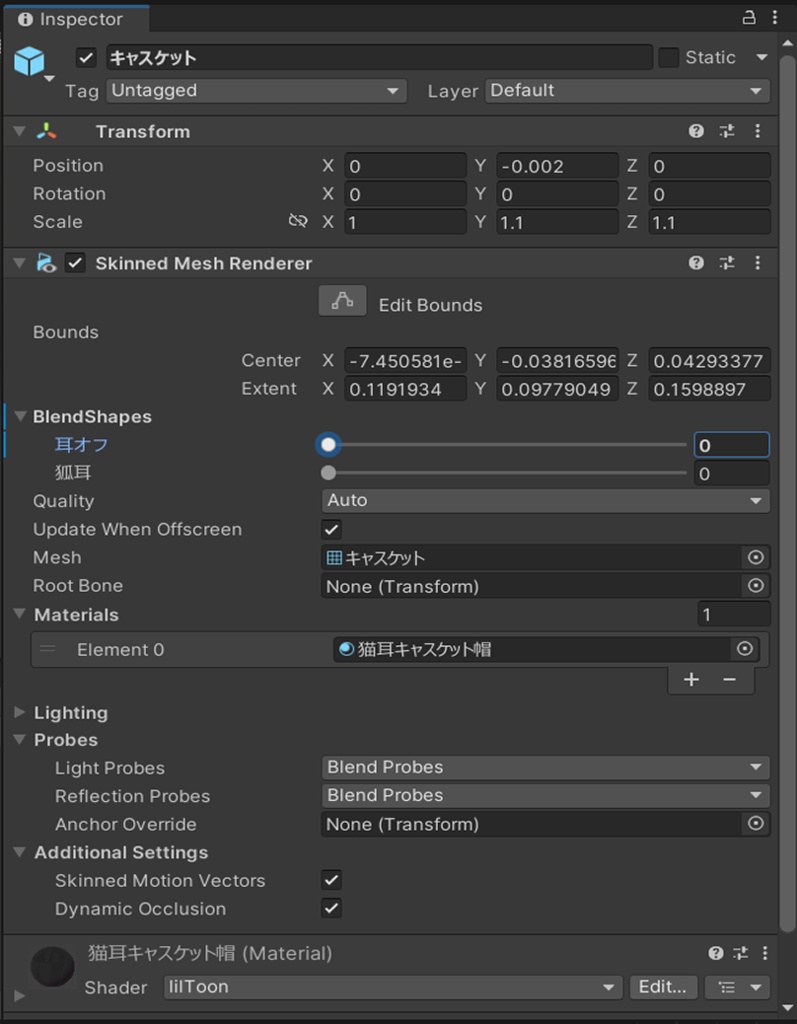Open Transform component help reference icon

[696, 131]
